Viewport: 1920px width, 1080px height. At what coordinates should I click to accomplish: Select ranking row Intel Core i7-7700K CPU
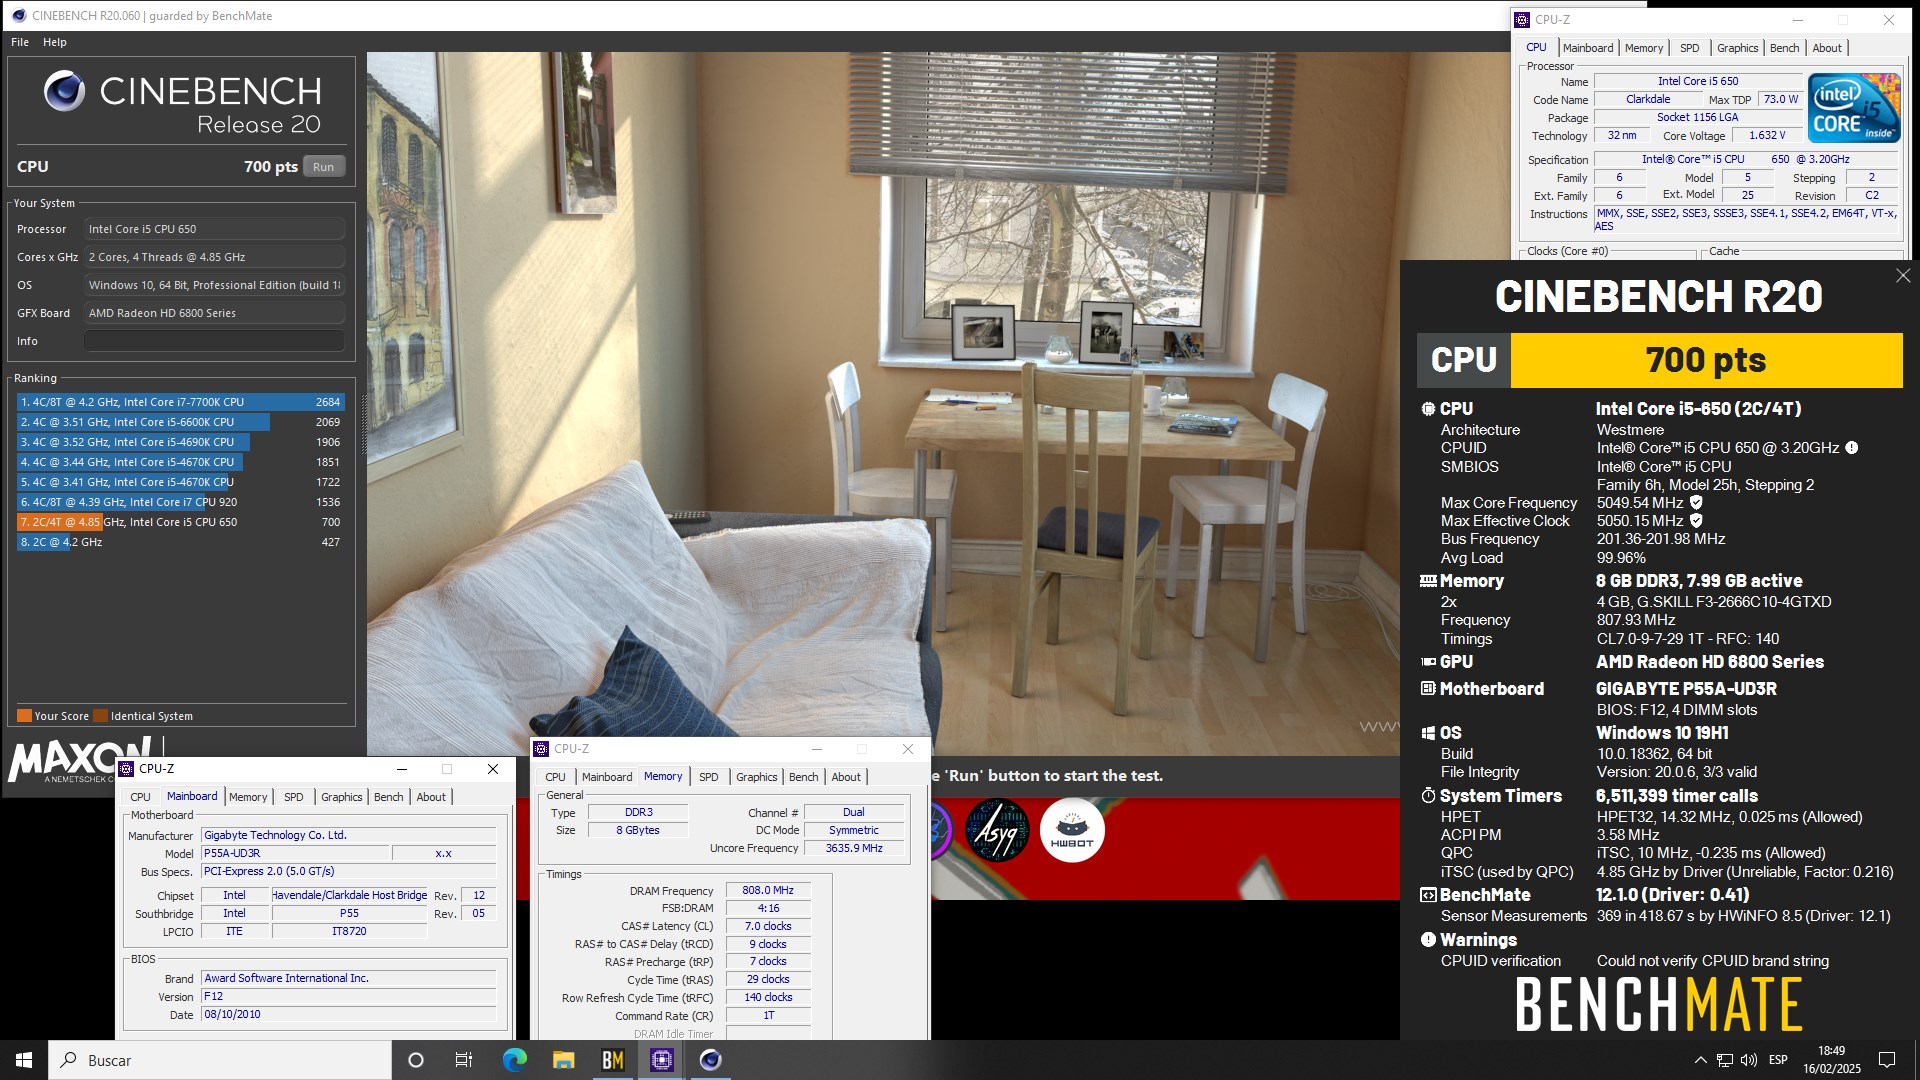pyautogui.click(x=181, y=402)
